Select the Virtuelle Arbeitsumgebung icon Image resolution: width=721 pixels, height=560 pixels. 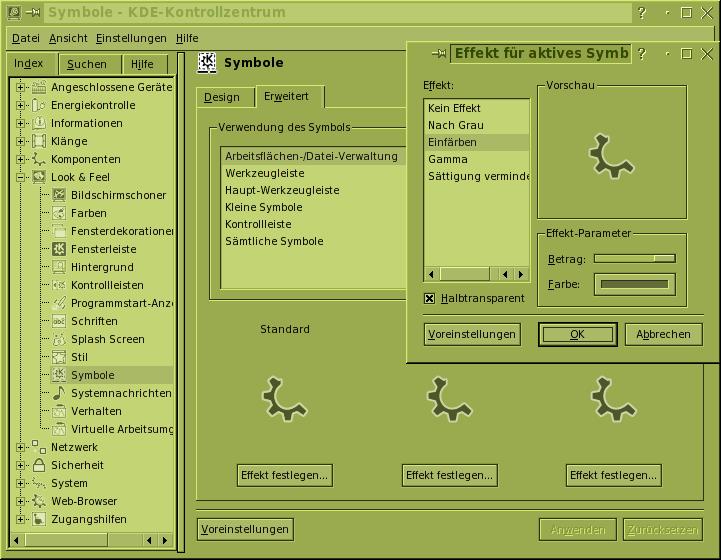[59, 429]
